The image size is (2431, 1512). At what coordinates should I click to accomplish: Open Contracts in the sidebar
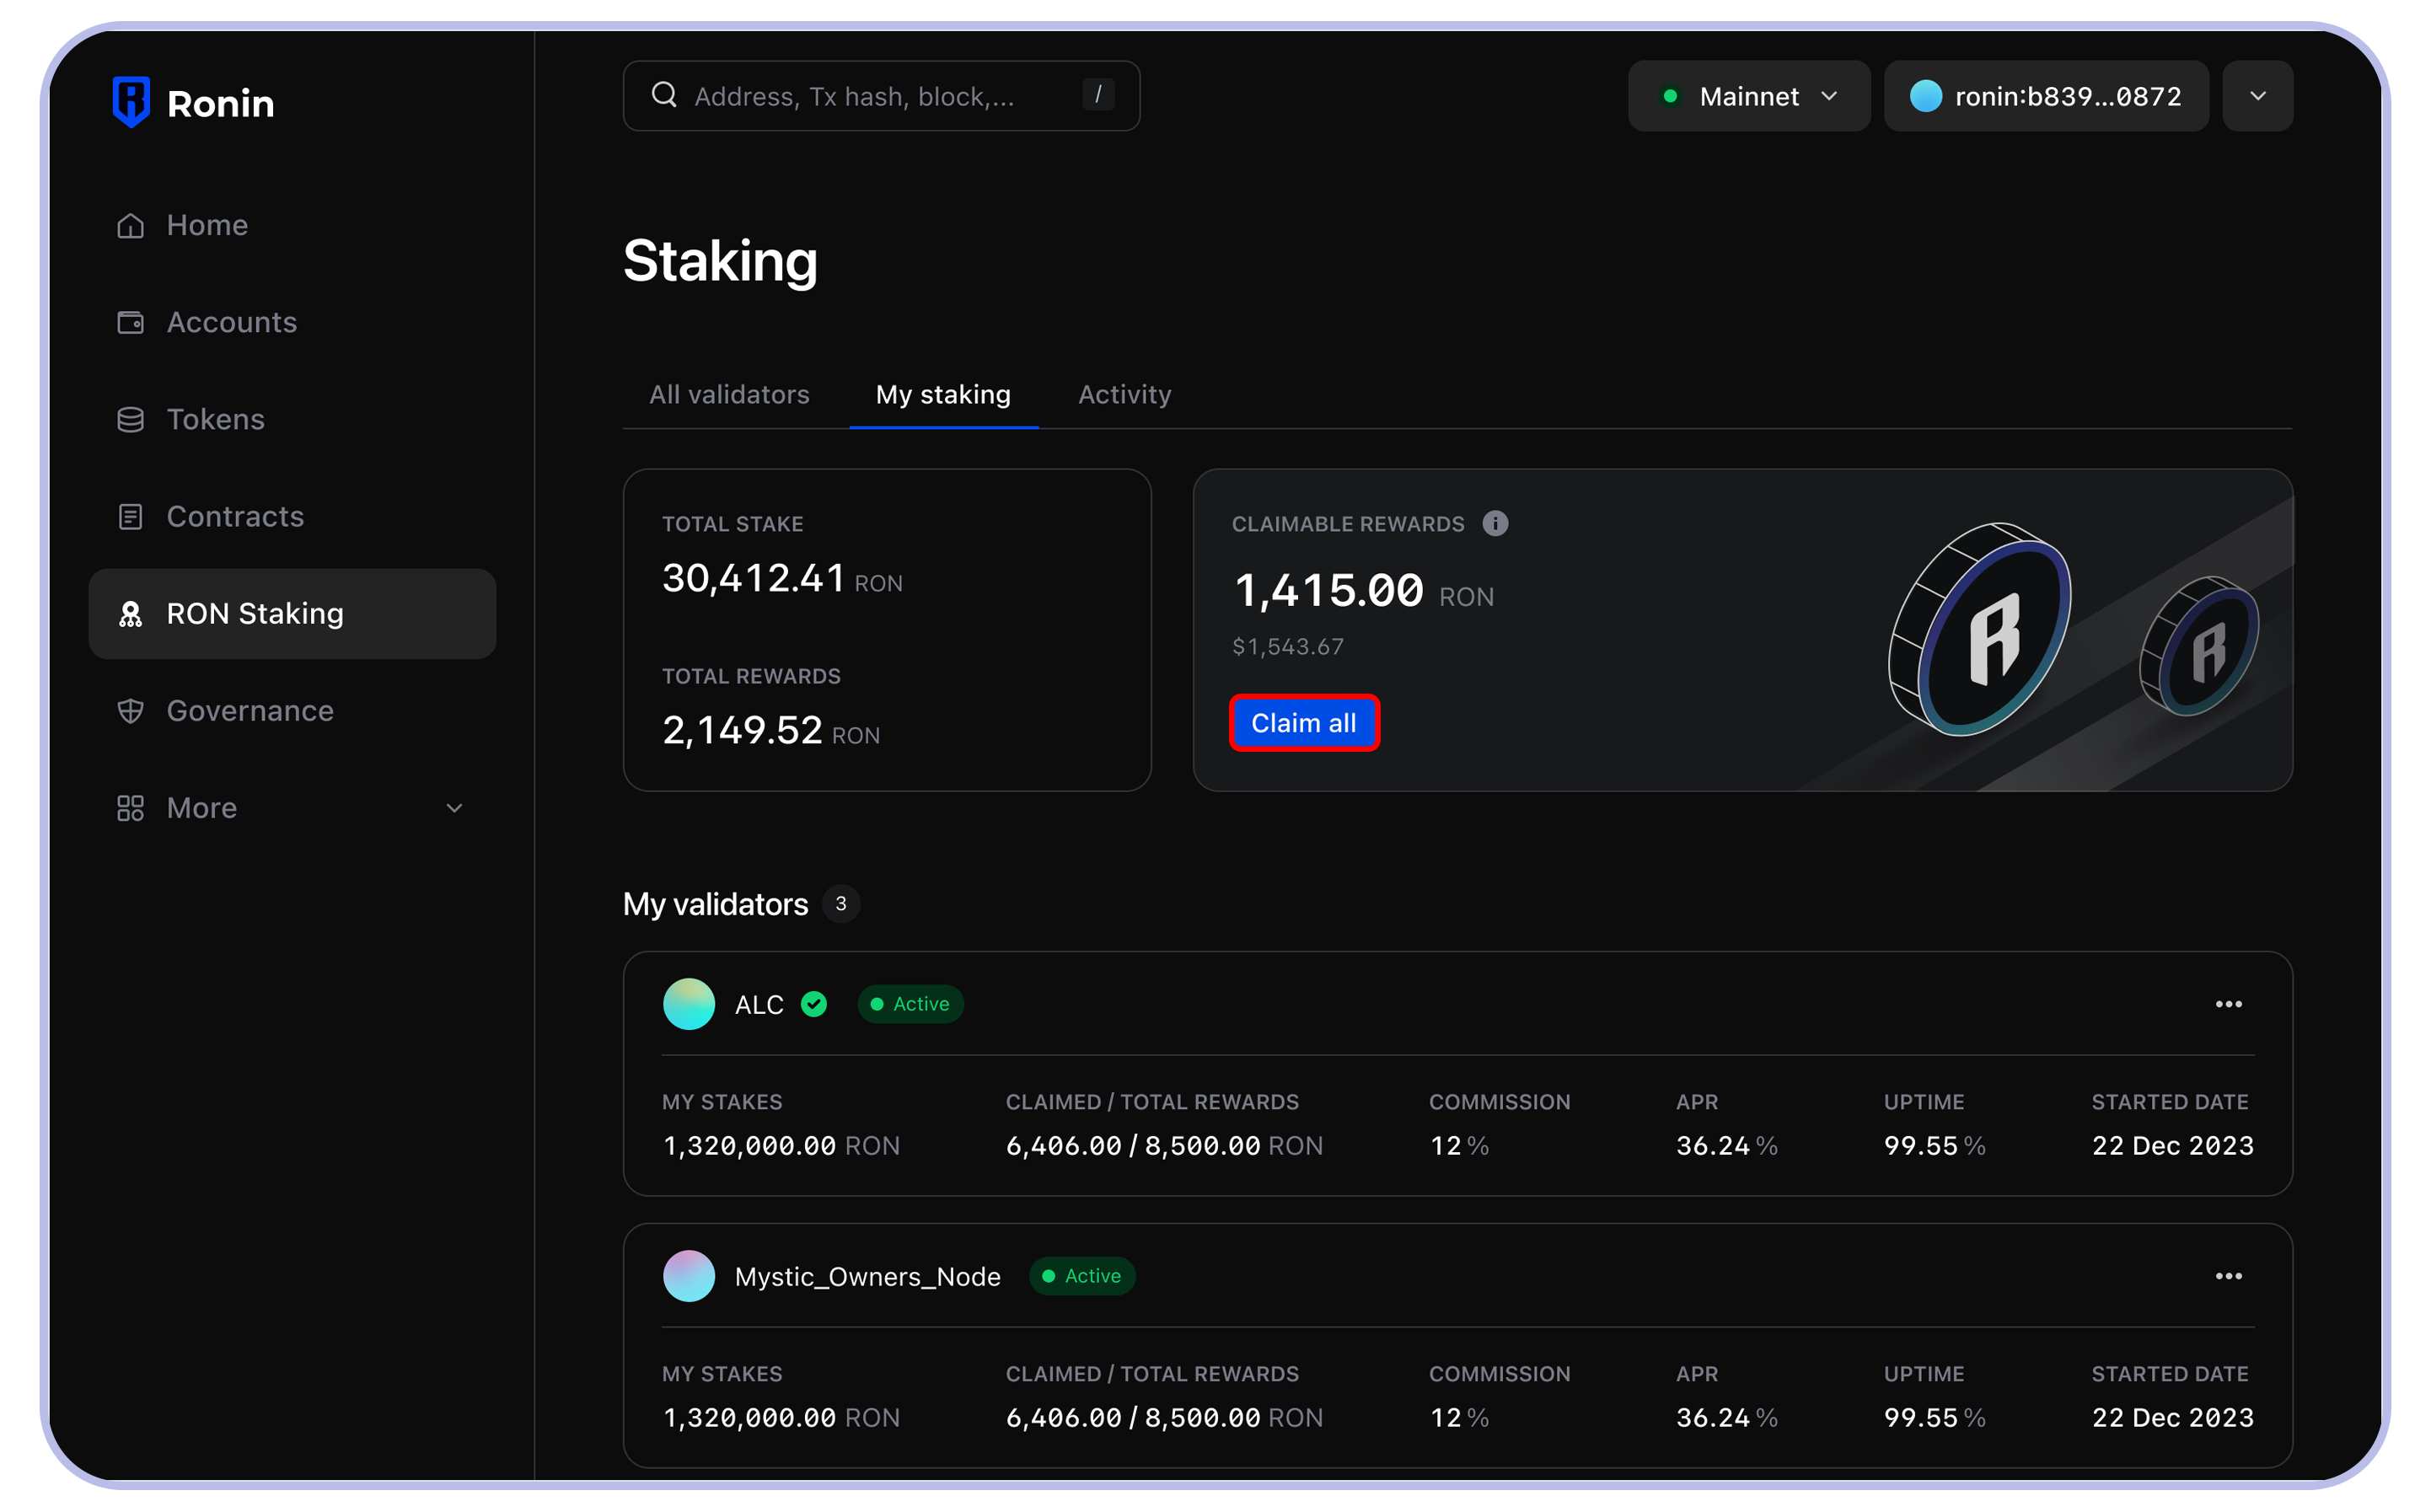[x=292, y=517]
